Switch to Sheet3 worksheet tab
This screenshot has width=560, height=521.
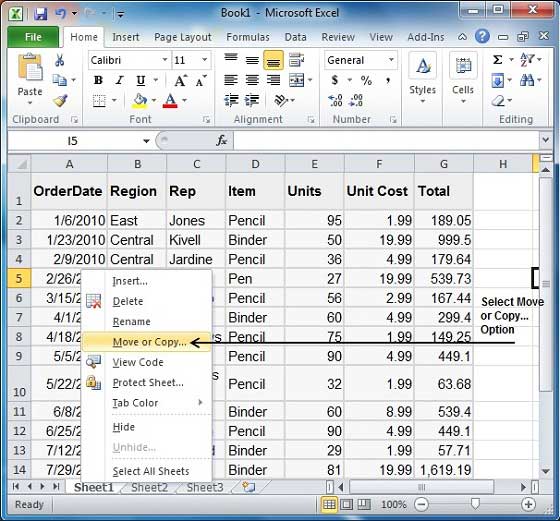(205, 487)
